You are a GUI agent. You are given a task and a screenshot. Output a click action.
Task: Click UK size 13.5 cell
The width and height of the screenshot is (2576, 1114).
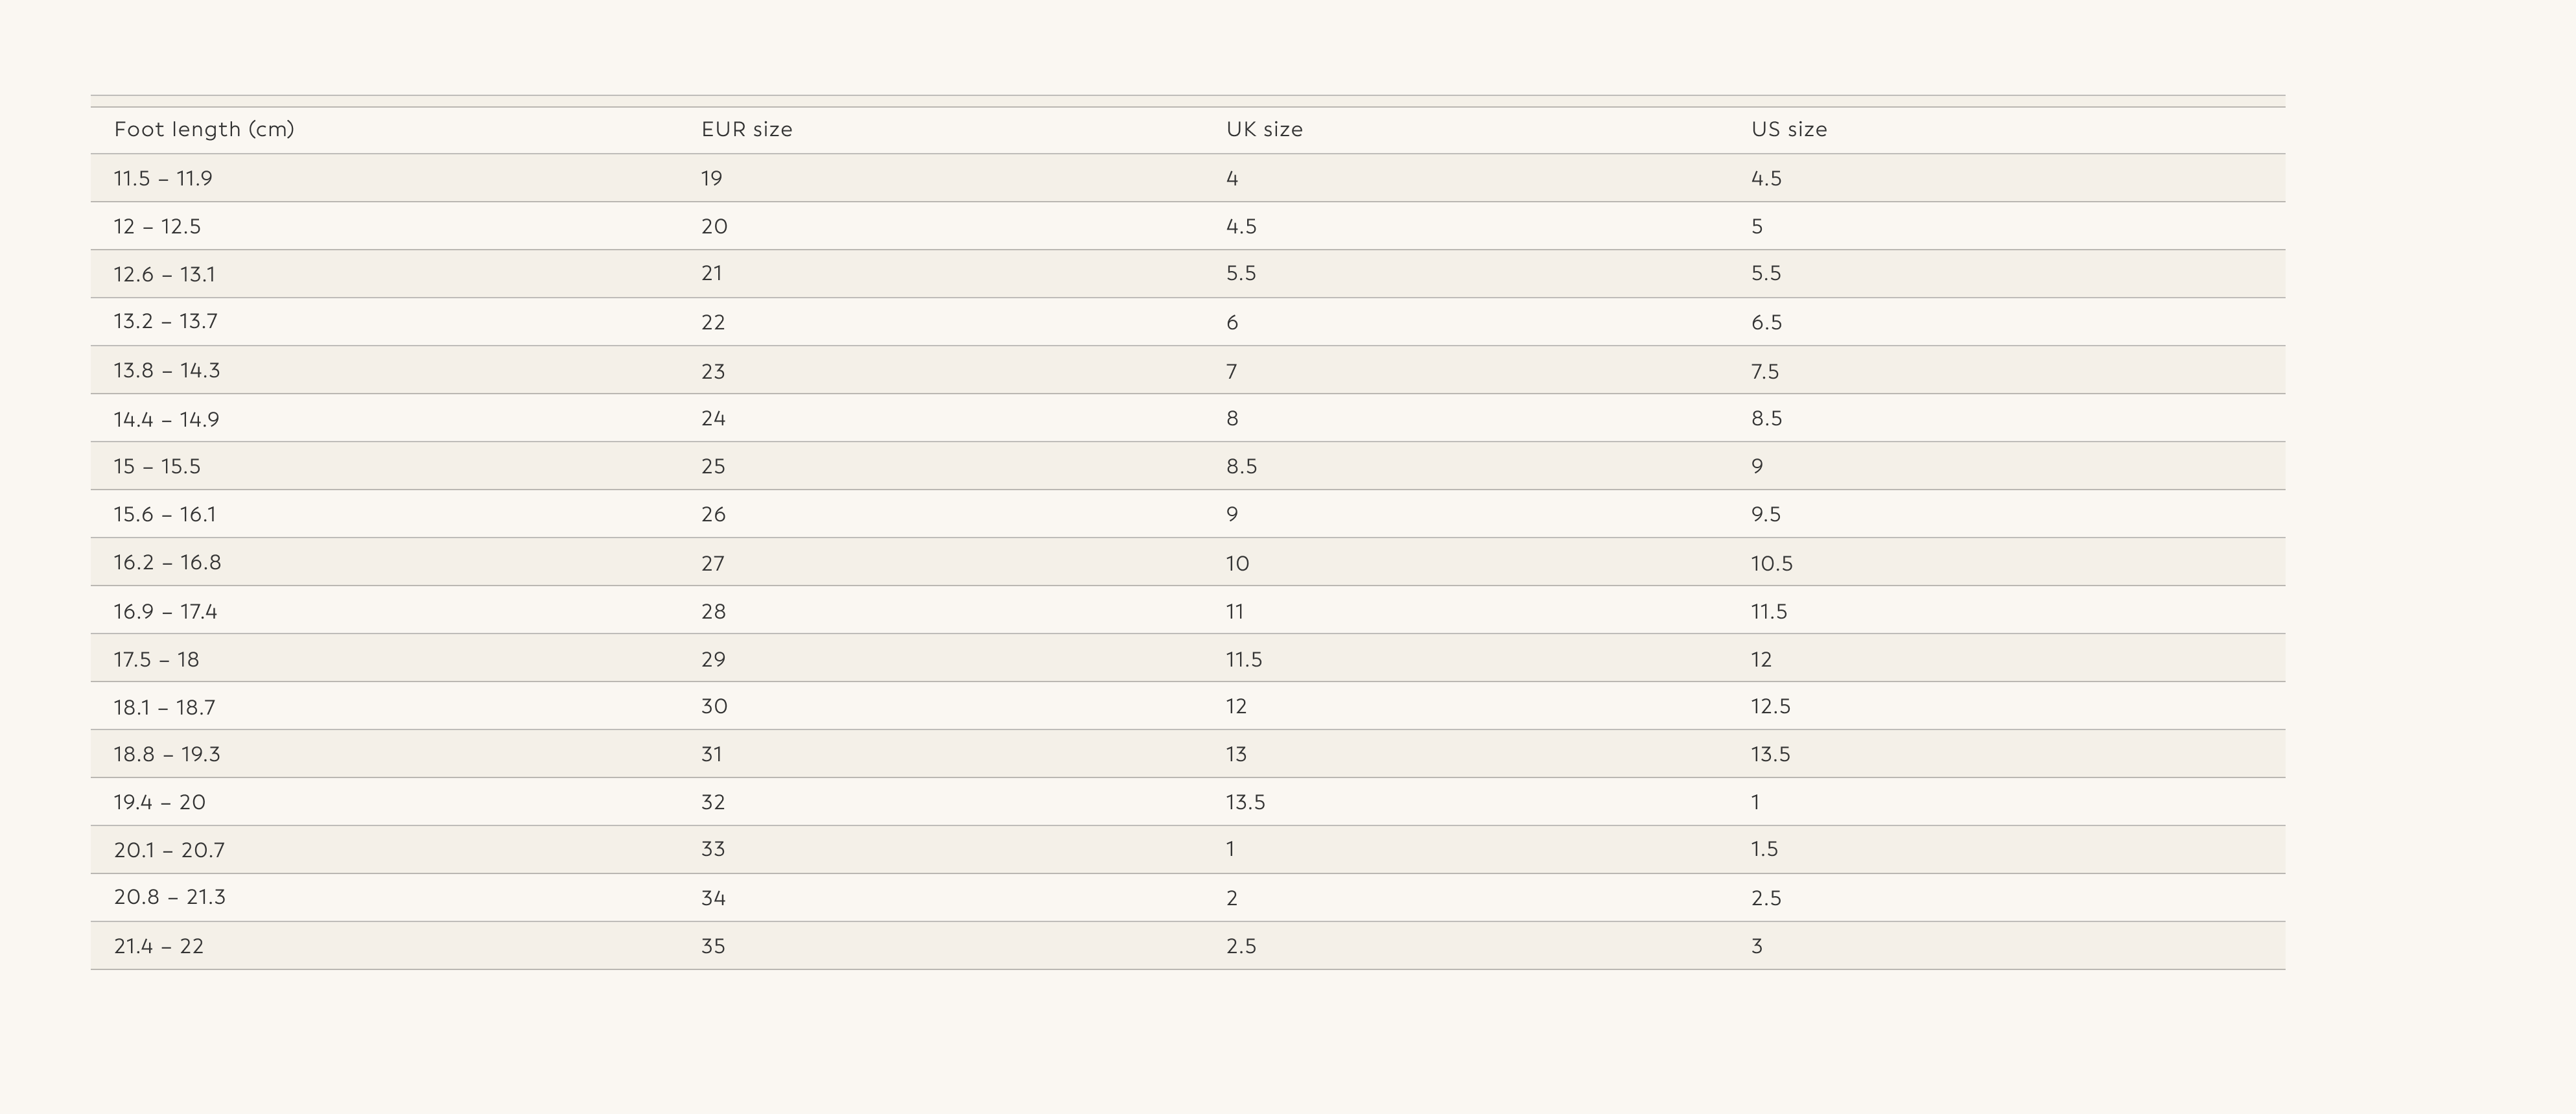[x=1245, y=803]
